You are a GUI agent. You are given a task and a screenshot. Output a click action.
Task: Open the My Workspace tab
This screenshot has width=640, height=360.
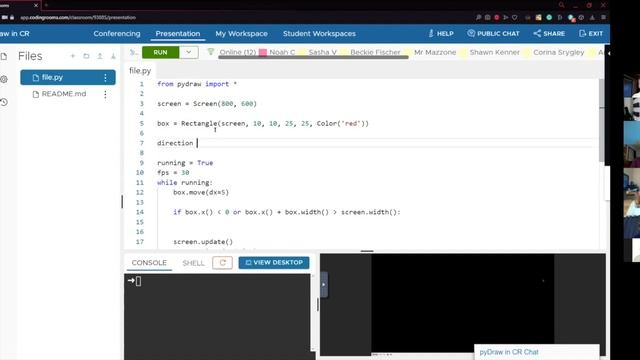(242, 33)
